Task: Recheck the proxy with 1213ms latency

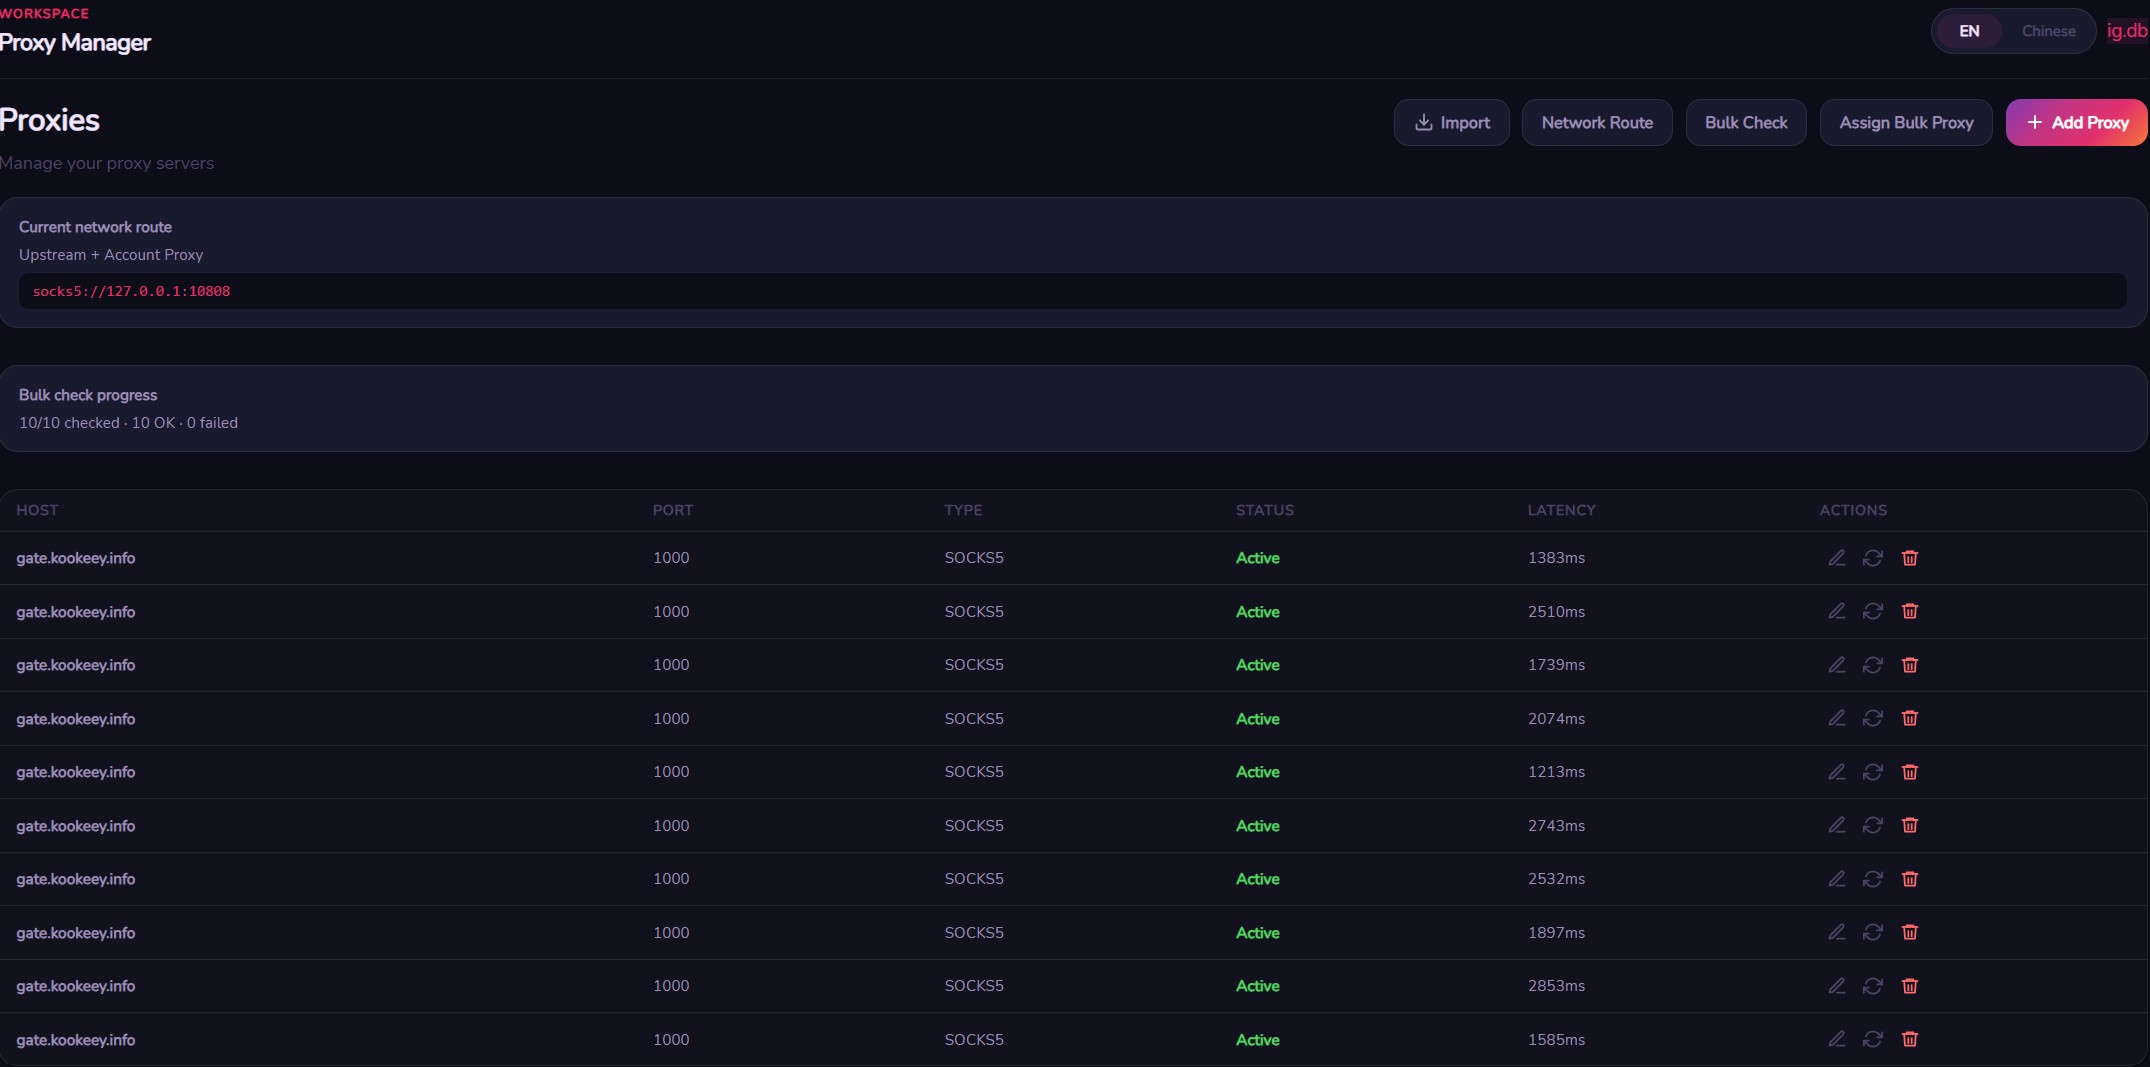Action: click(x=1873, y=772)
